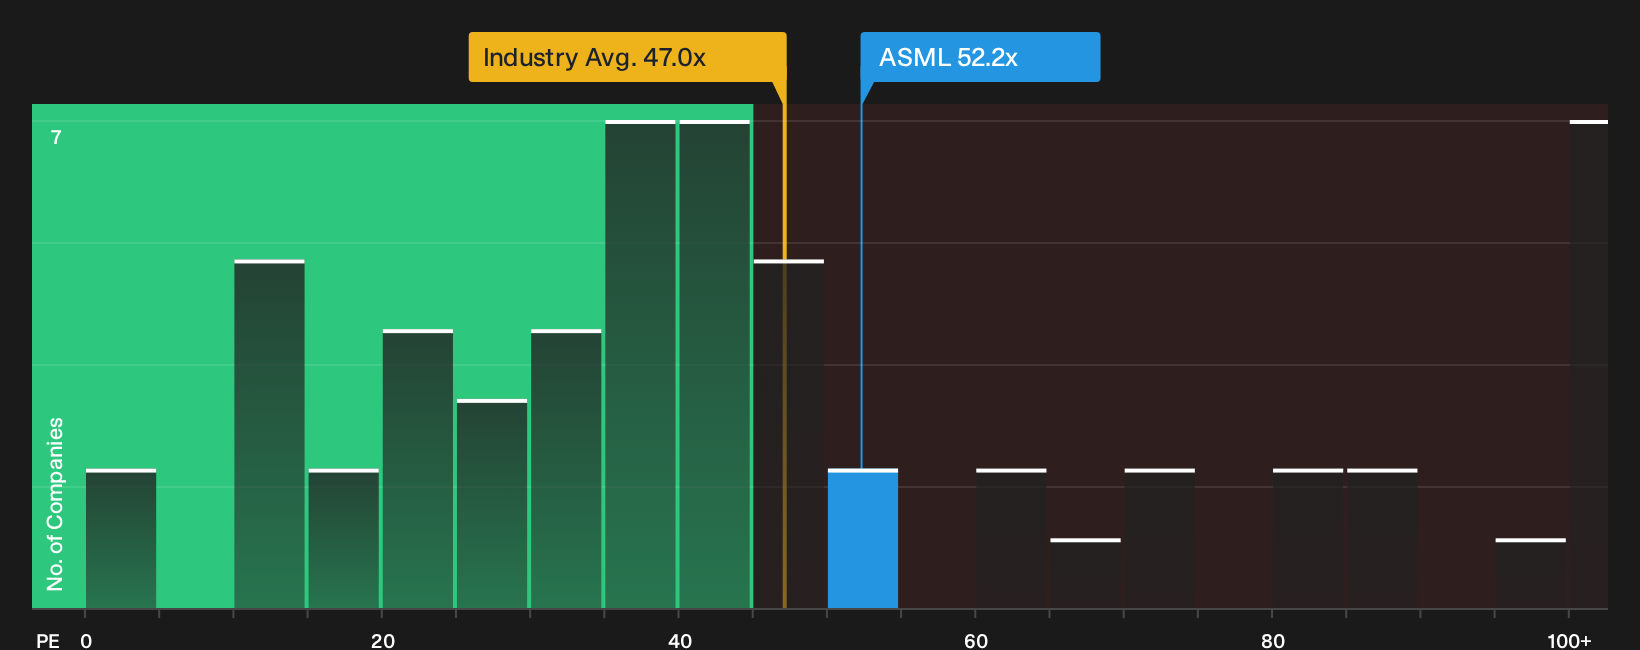Click the PE axis title

point(48,640)
